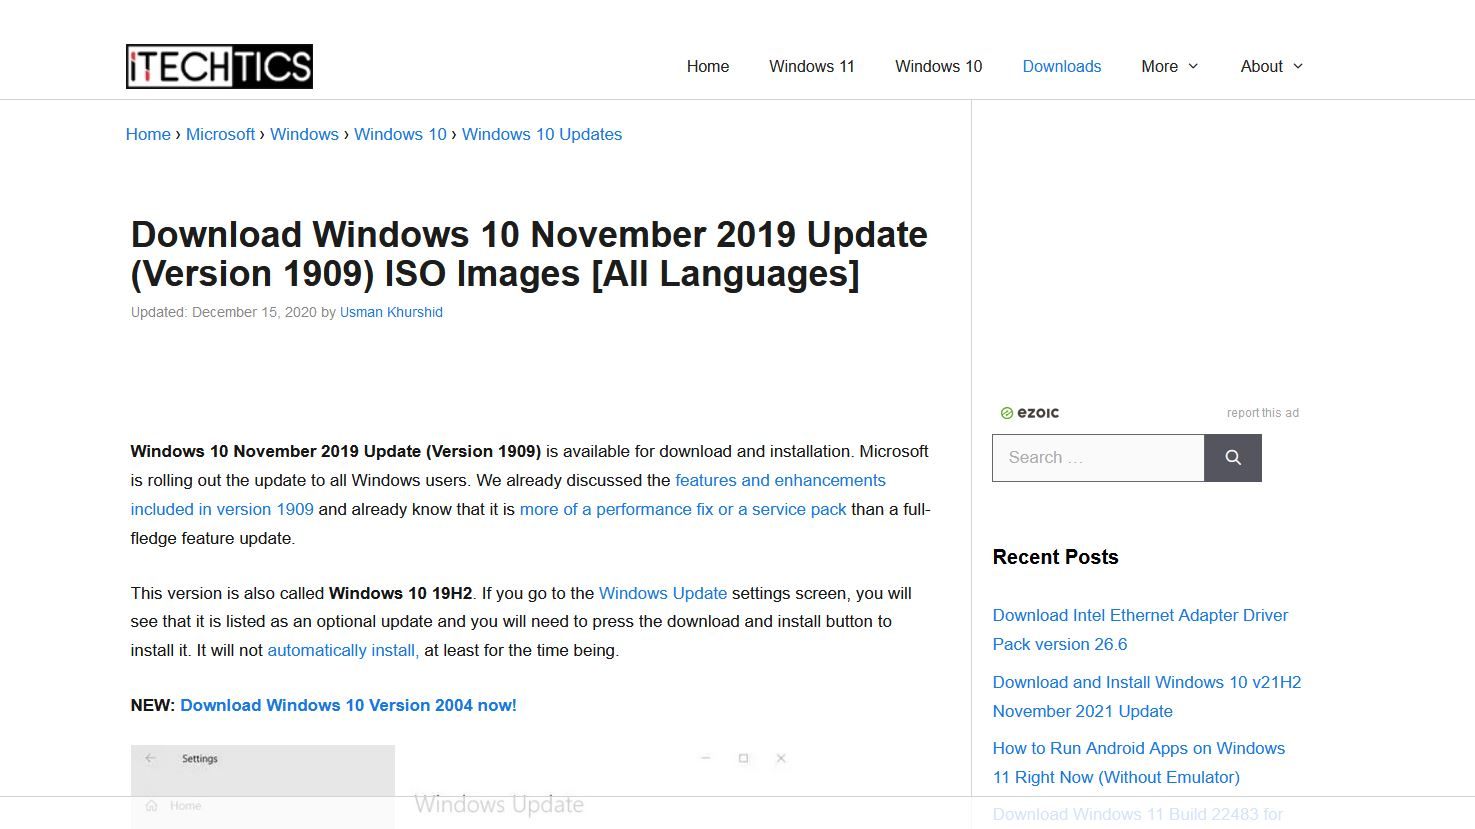Image resolution: width=1475 pixels, height=829 pixels.
Task: Open Windows 10 v21H2 November 2021 post
Action: click(x=1147, y=697)
